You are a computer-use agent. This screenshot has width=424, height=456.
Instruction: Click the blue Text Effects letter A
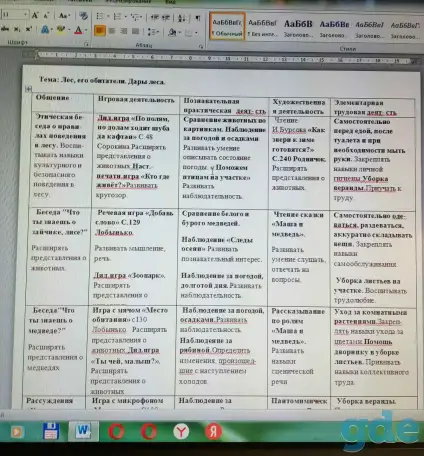coord(45,30)
